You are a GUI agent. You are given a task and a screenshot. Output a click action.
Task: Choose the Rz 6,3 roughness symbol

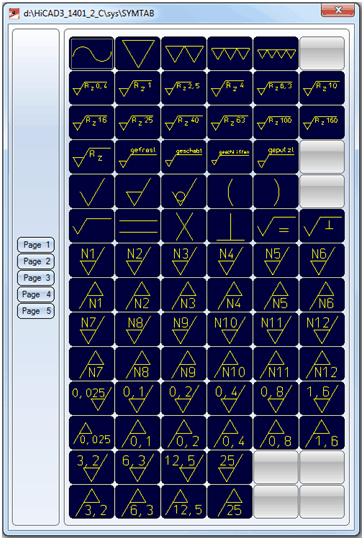coord(276,88)
